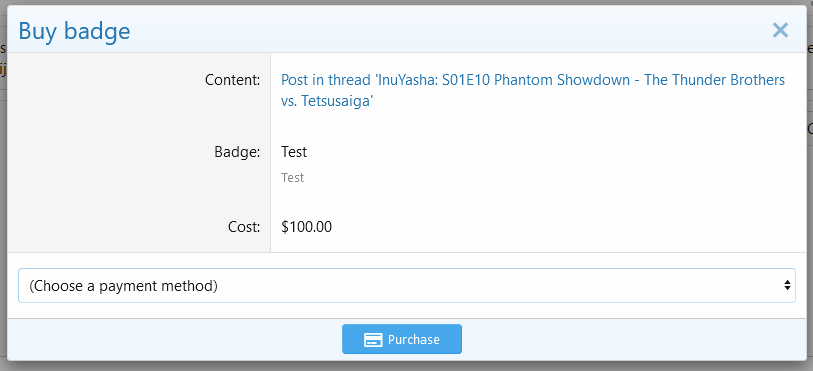Open the InuYasha S01E10 thread post link
The image size is (813, 371).
pos(533,91)
